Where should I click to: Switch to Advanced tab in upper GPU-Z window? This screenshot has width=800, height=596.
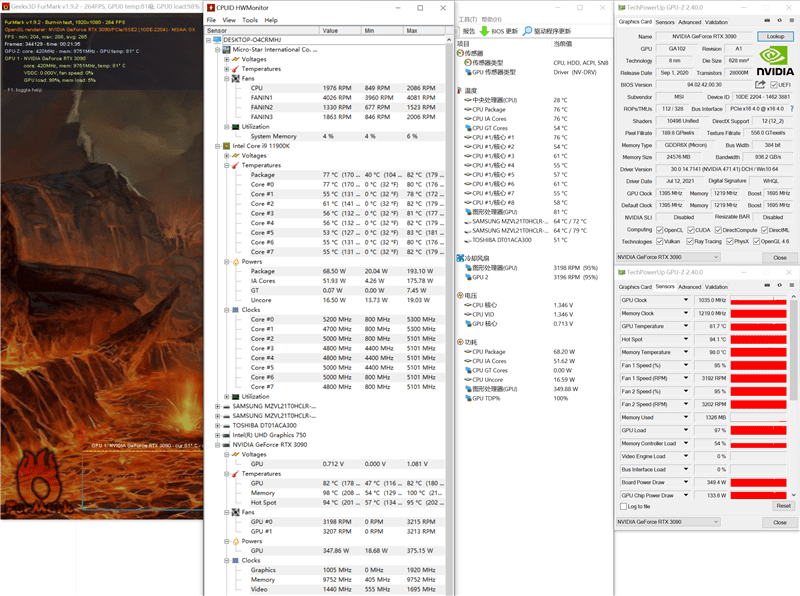click(690, 22)
